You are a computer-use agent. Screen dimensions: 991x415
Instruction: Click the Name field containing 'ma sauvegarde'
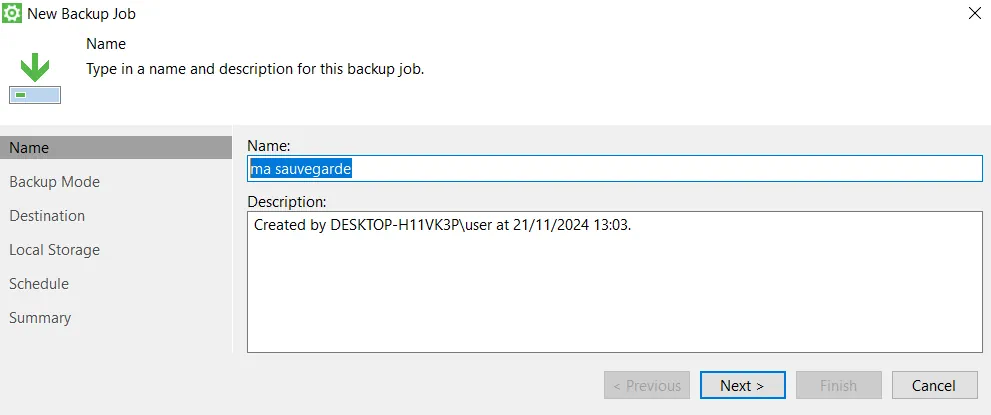tap(615, 169)
